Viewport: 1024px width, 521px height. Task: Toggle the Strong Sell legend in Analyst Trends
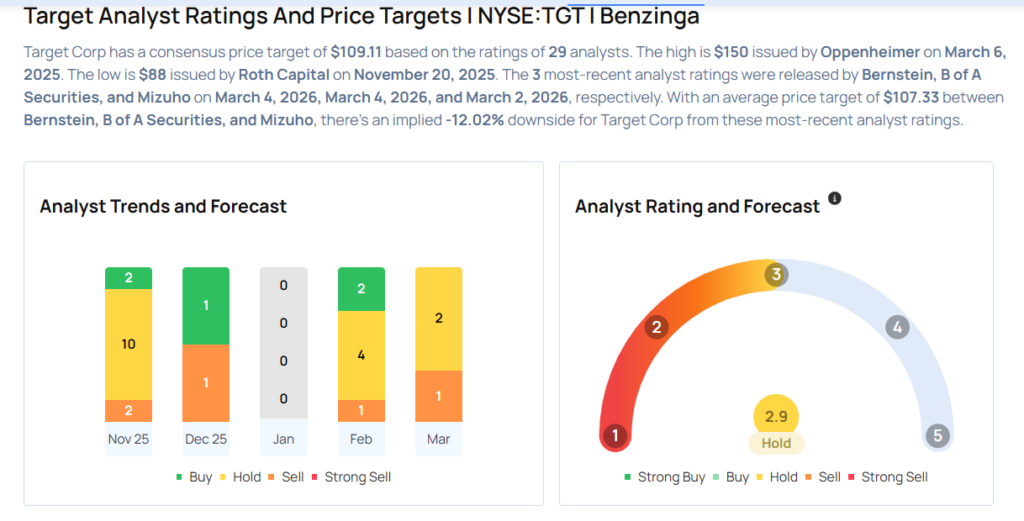coord(350,477)
